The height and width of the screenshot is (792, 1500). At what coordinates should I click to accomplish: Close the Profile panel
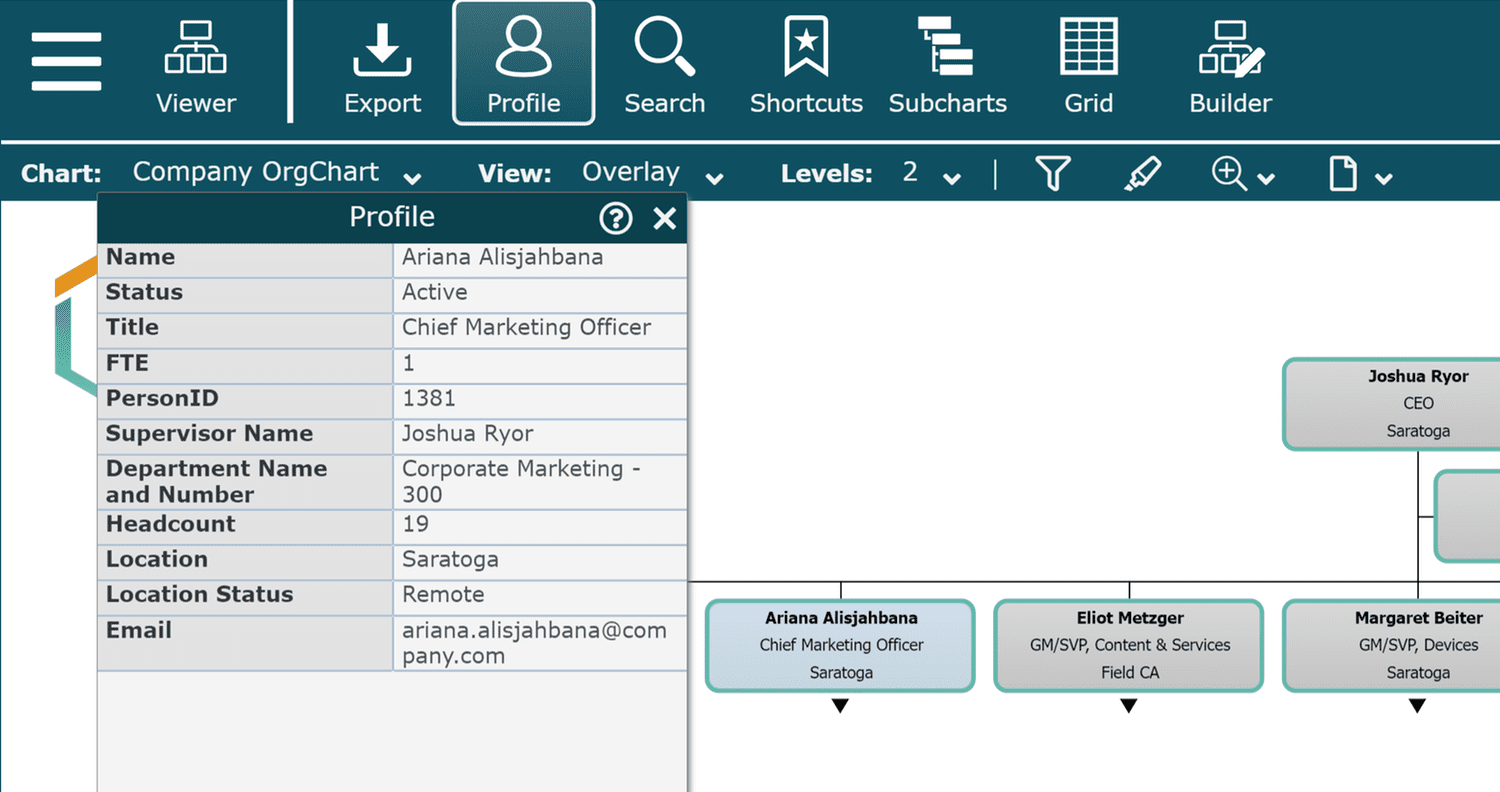point(665,218)
